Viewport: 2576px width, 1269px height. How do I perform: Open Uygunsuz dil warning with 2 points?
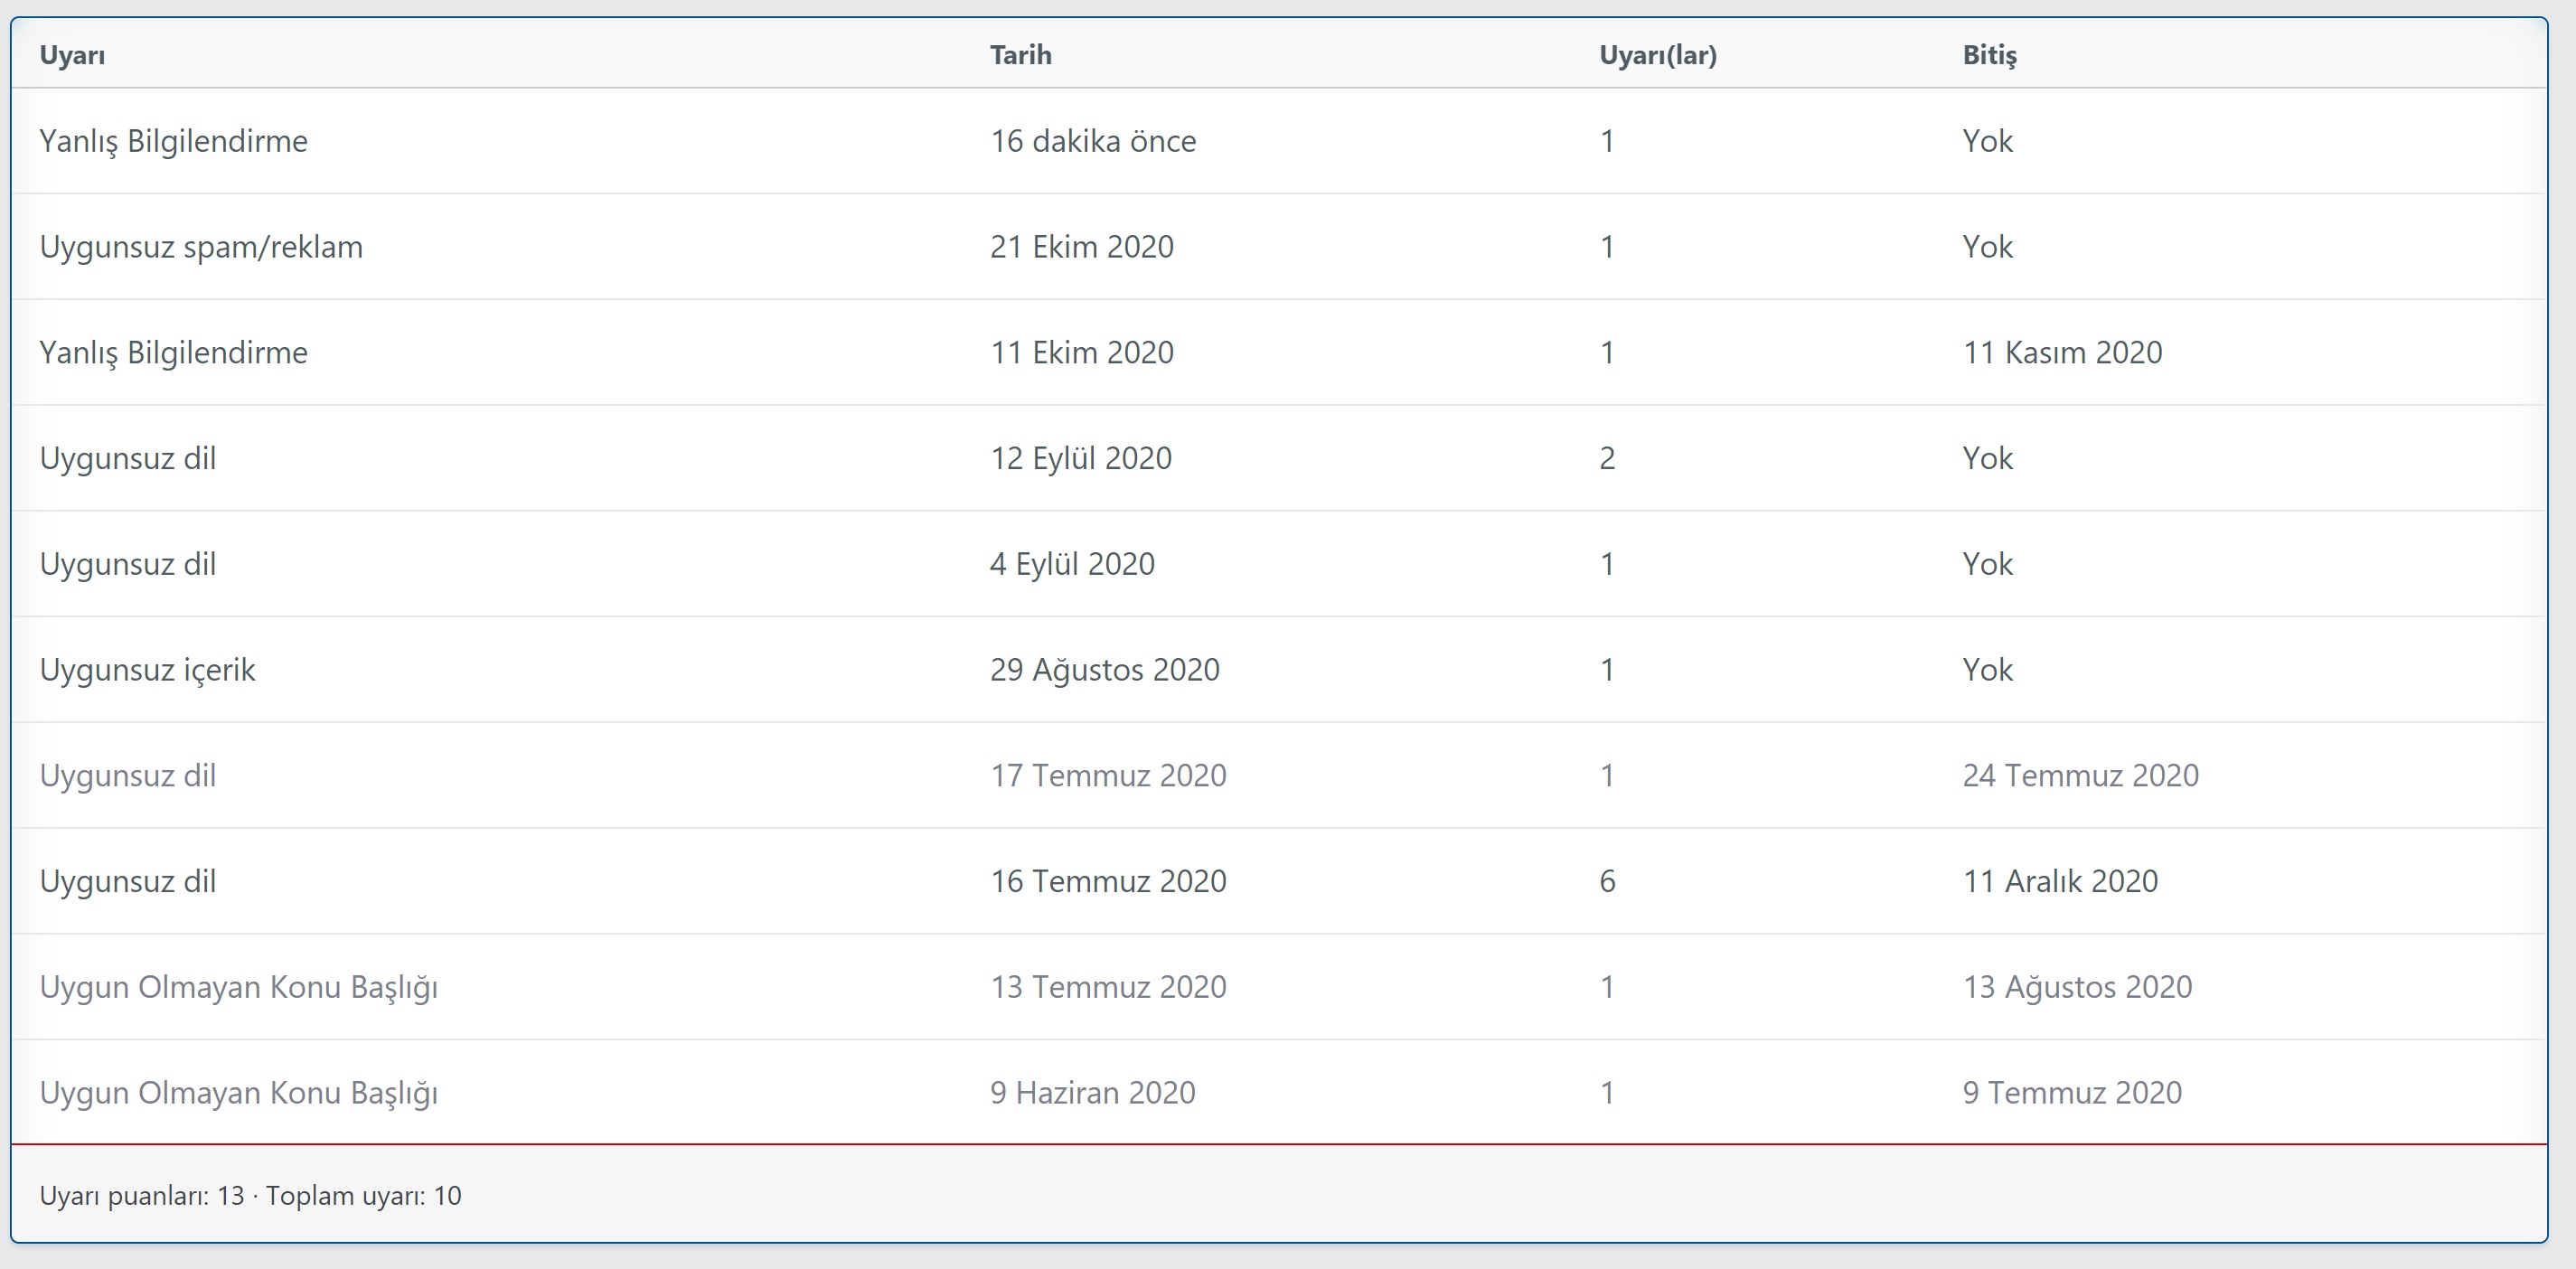(128, 458)
